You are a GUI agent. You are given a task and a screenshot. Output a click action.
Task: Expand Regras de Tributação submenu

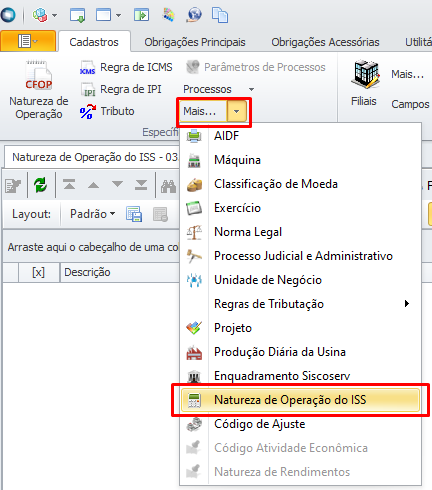click(x=301, y=304)
